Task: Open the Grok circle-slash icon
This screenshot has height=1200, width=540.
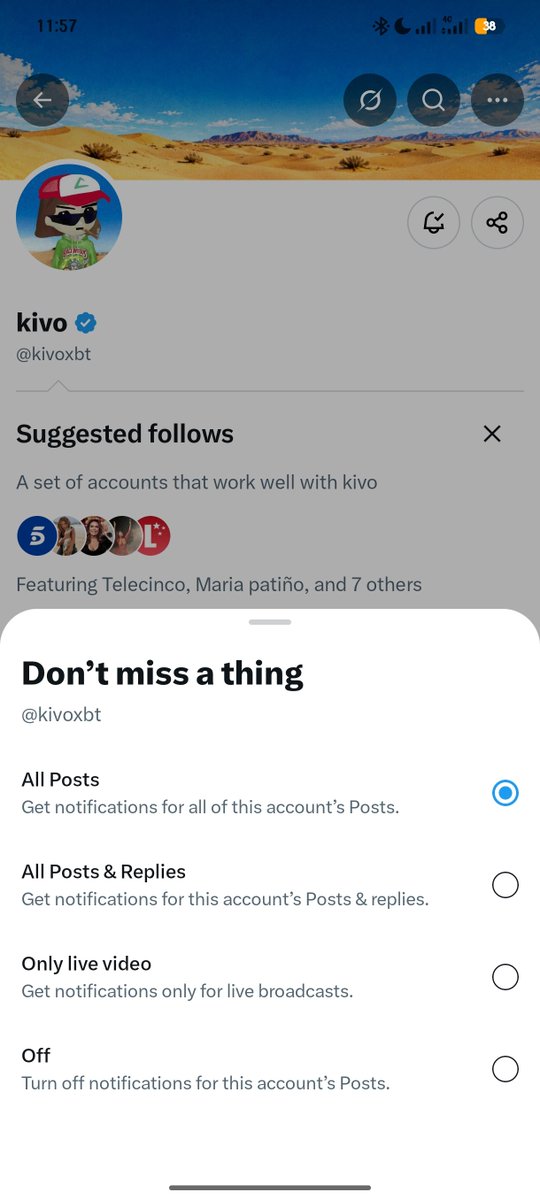Action: (x=370, y=100)
